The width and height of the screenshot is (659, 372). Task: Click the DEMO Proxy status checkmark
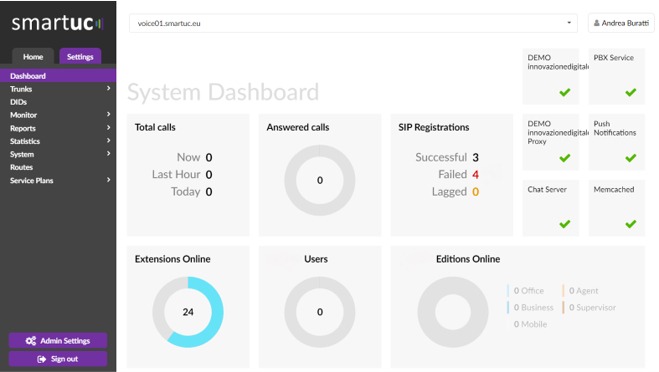(x=565, y=158)
